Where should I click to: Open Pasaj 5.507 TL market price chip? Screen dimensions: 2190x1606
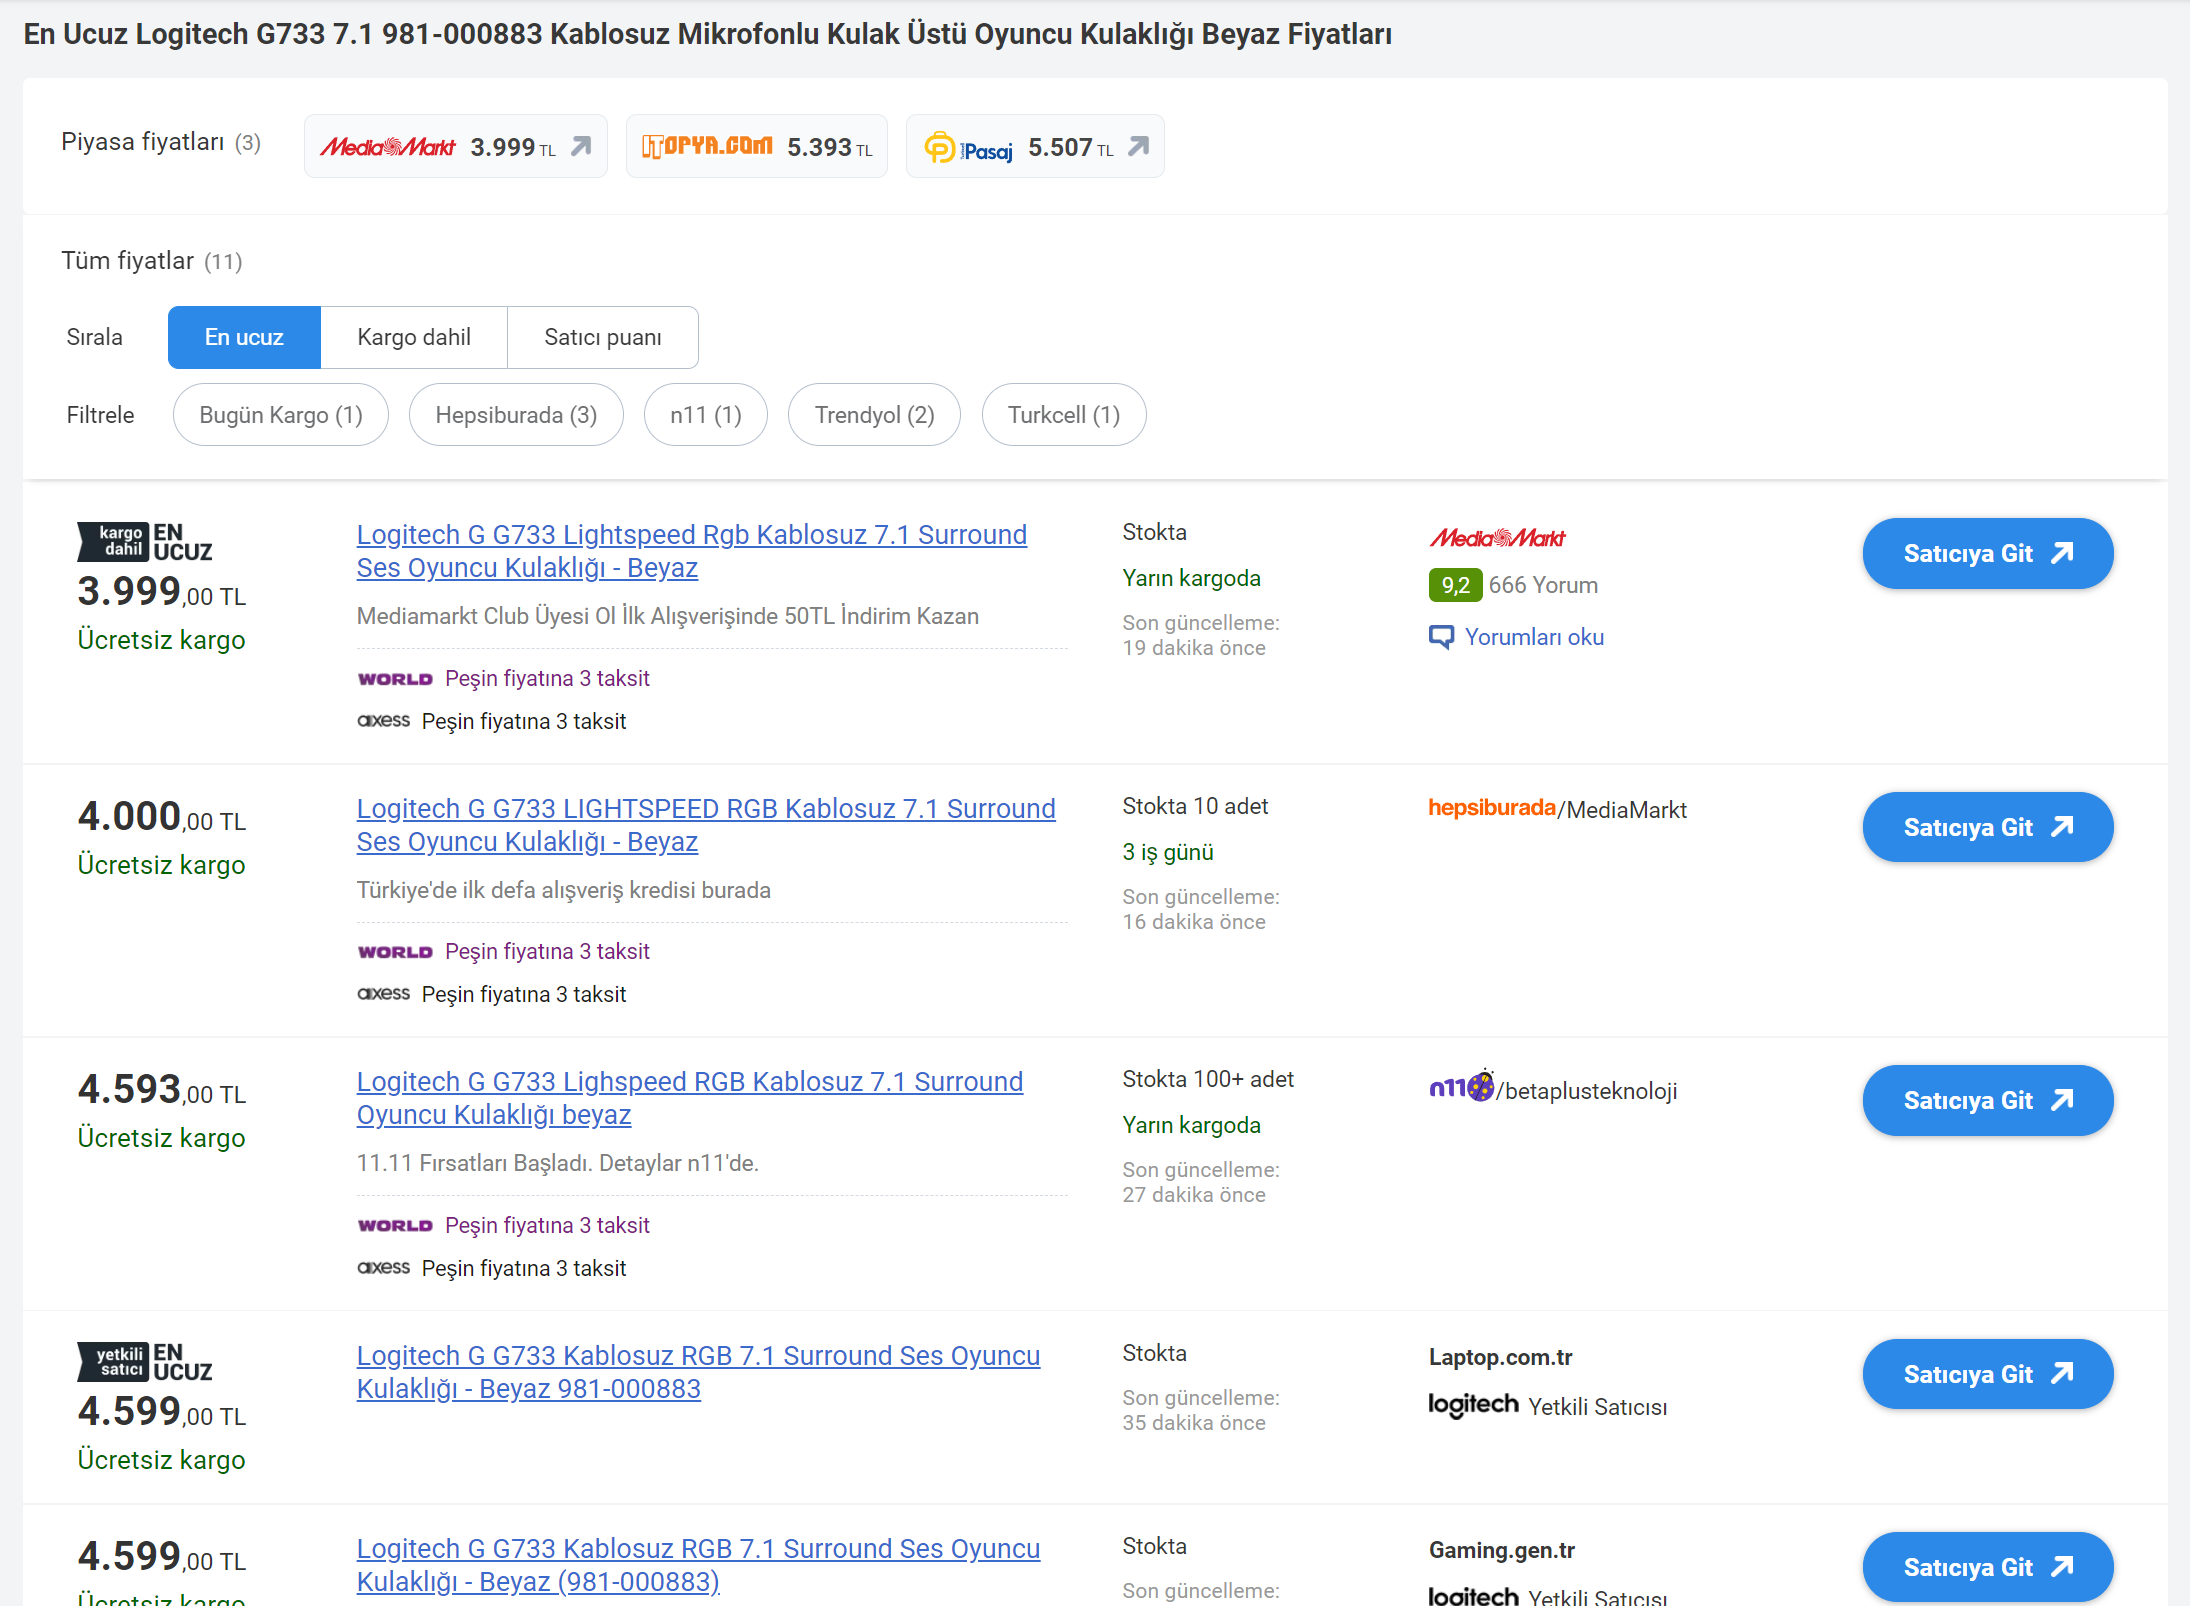click(x=1035, y=146)
